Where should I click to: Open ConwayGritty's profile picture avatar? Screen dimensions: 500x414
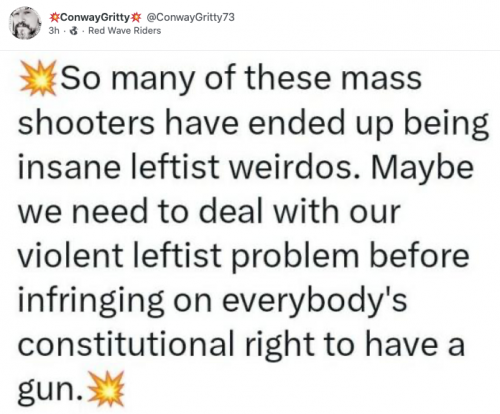click(25, 23)
